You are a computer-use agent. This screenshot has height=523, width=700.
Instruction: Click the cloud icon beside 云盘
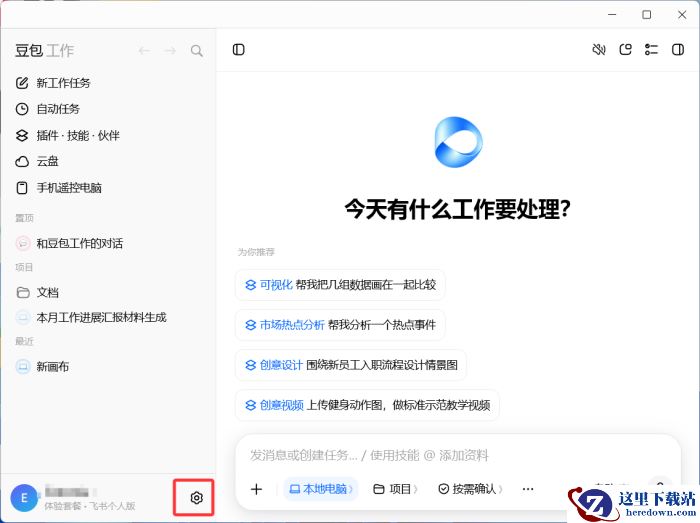coord(22,162)
